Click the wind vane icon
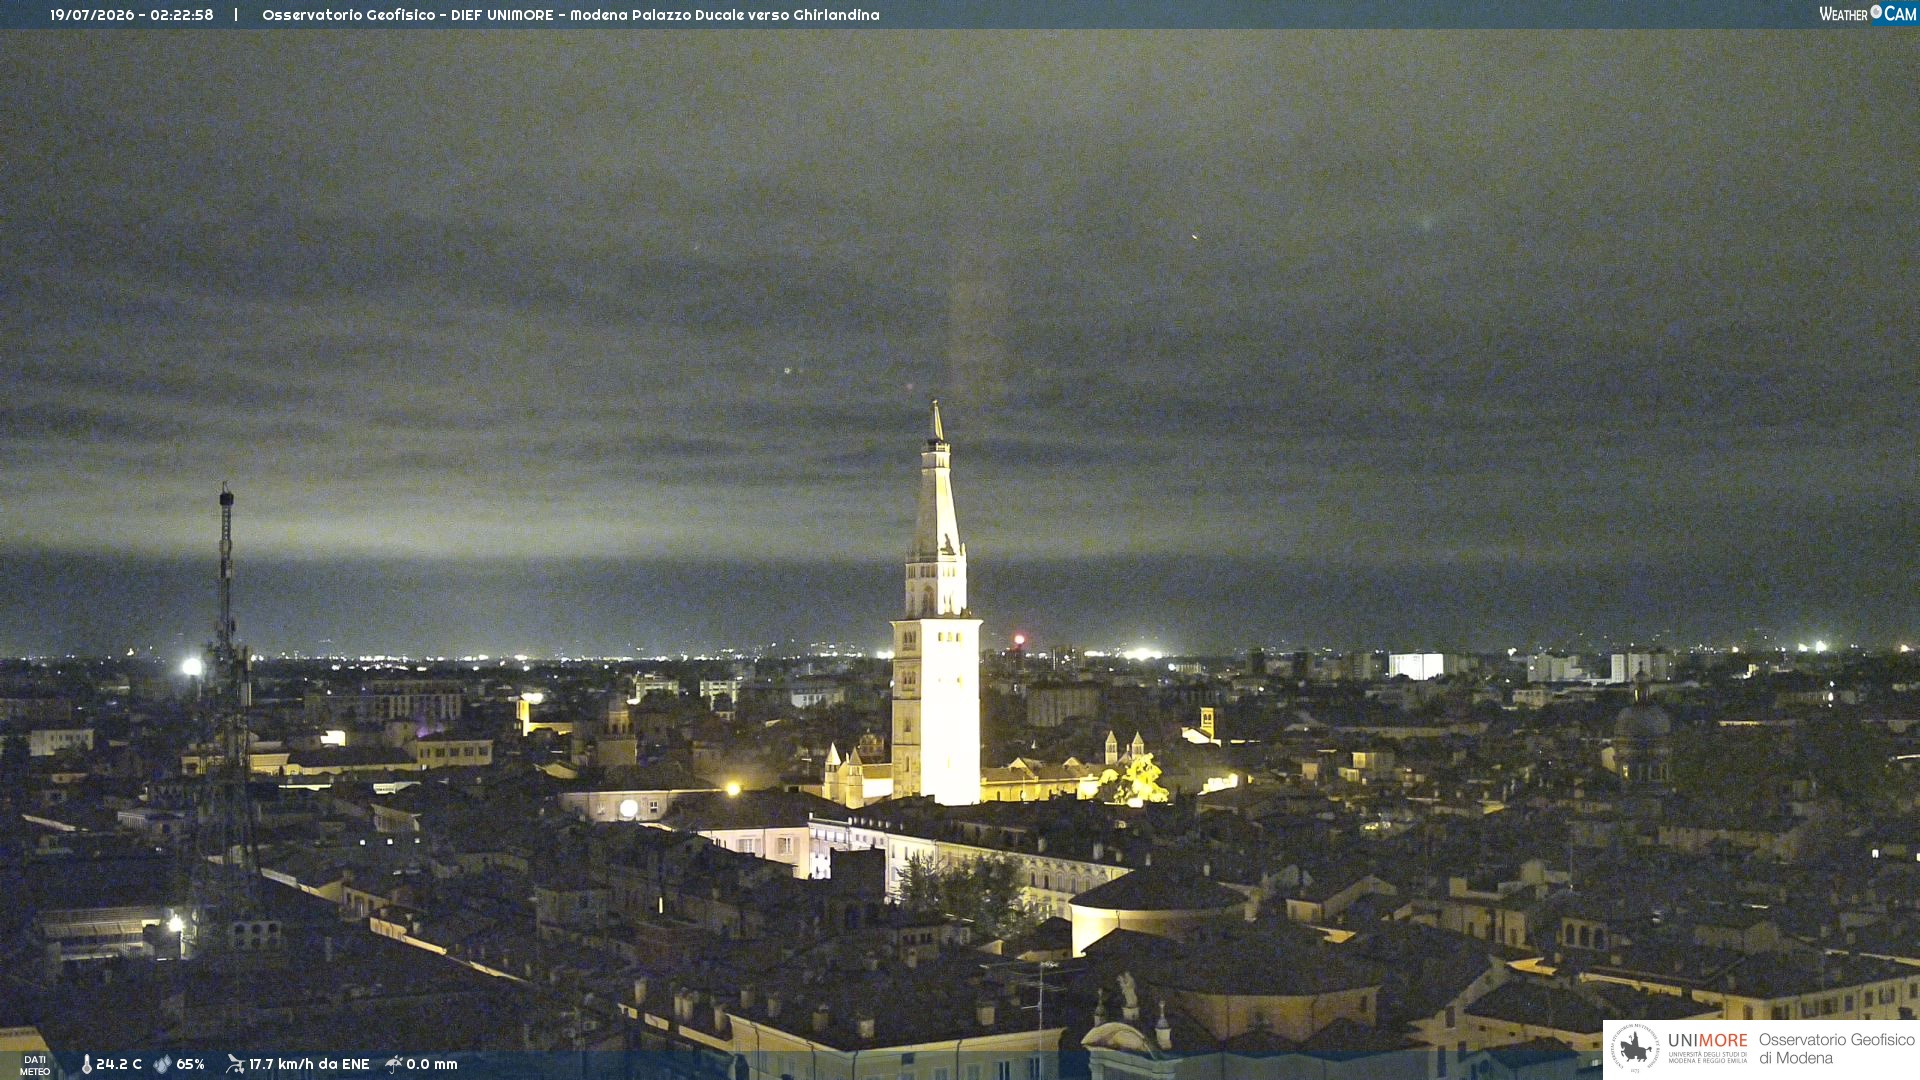Viewport: 1920px width, 1080px height. coord(235,1064)
